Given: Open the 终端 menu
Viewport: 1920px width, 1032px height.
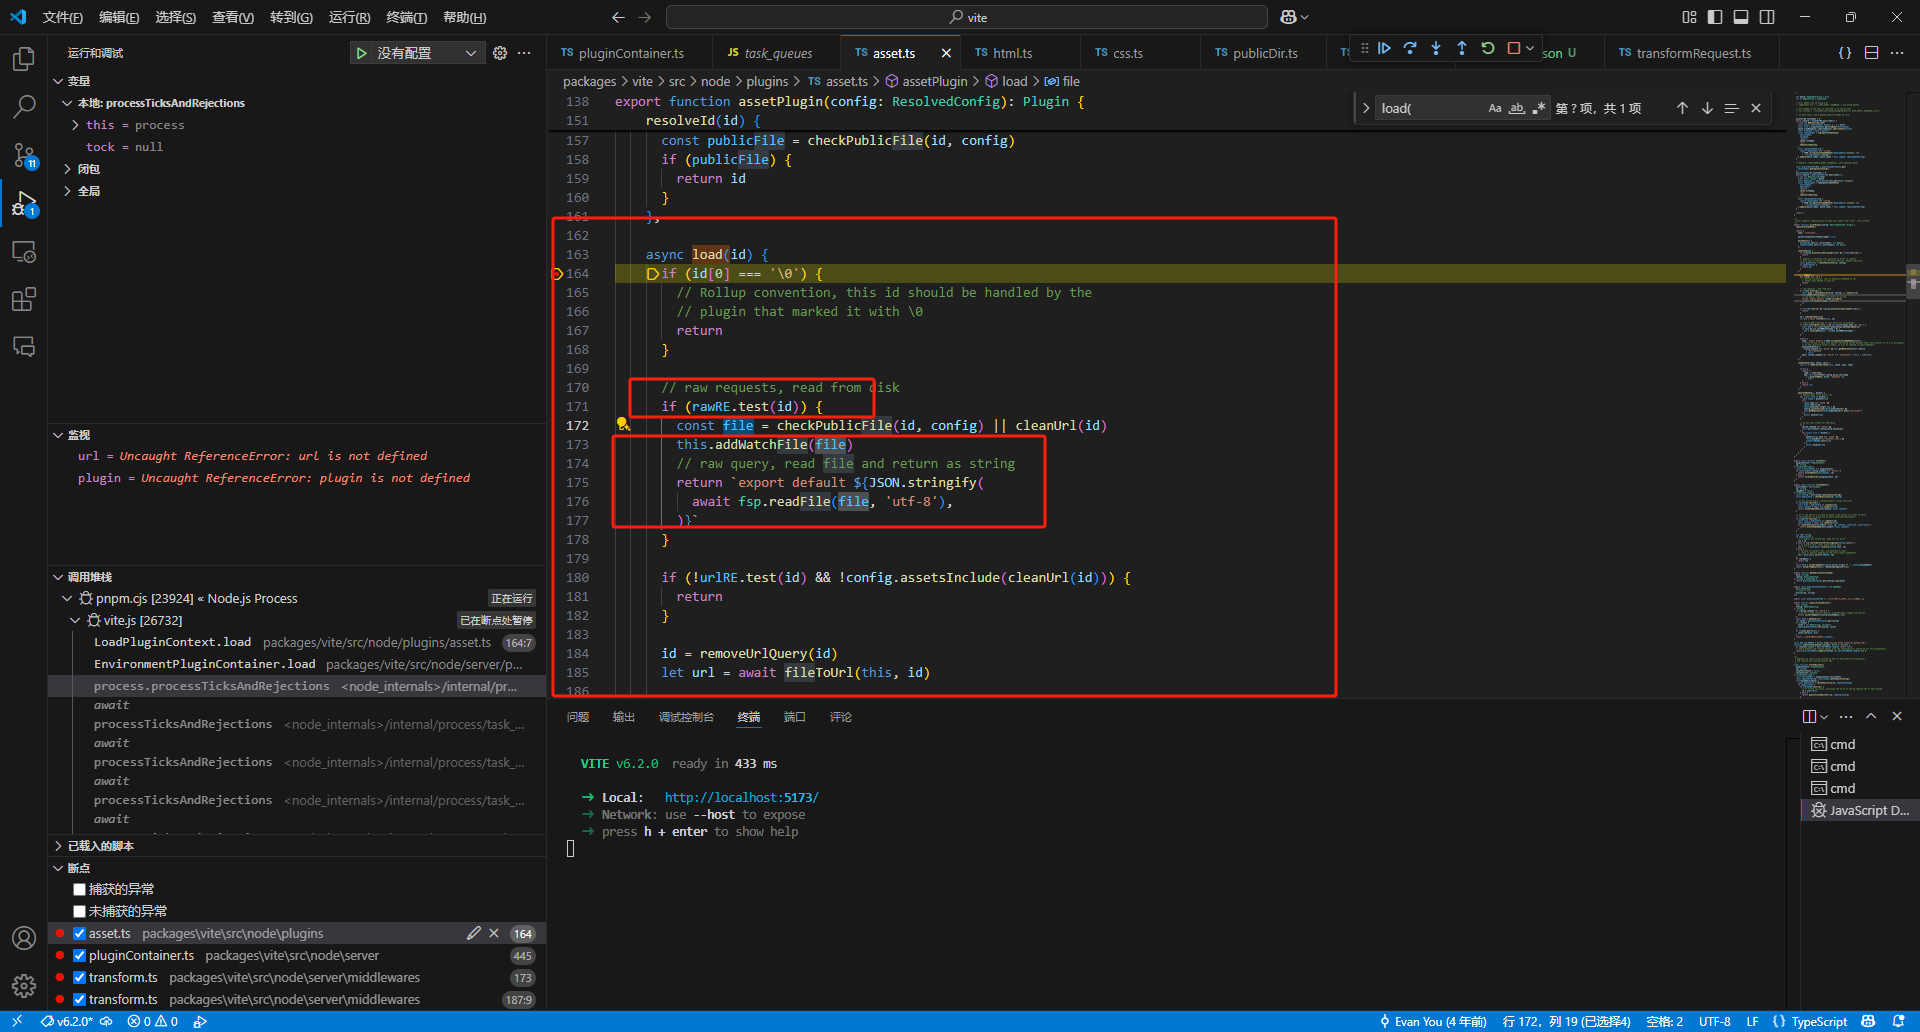Looking at the screenshot, I should tap(407, 17).
